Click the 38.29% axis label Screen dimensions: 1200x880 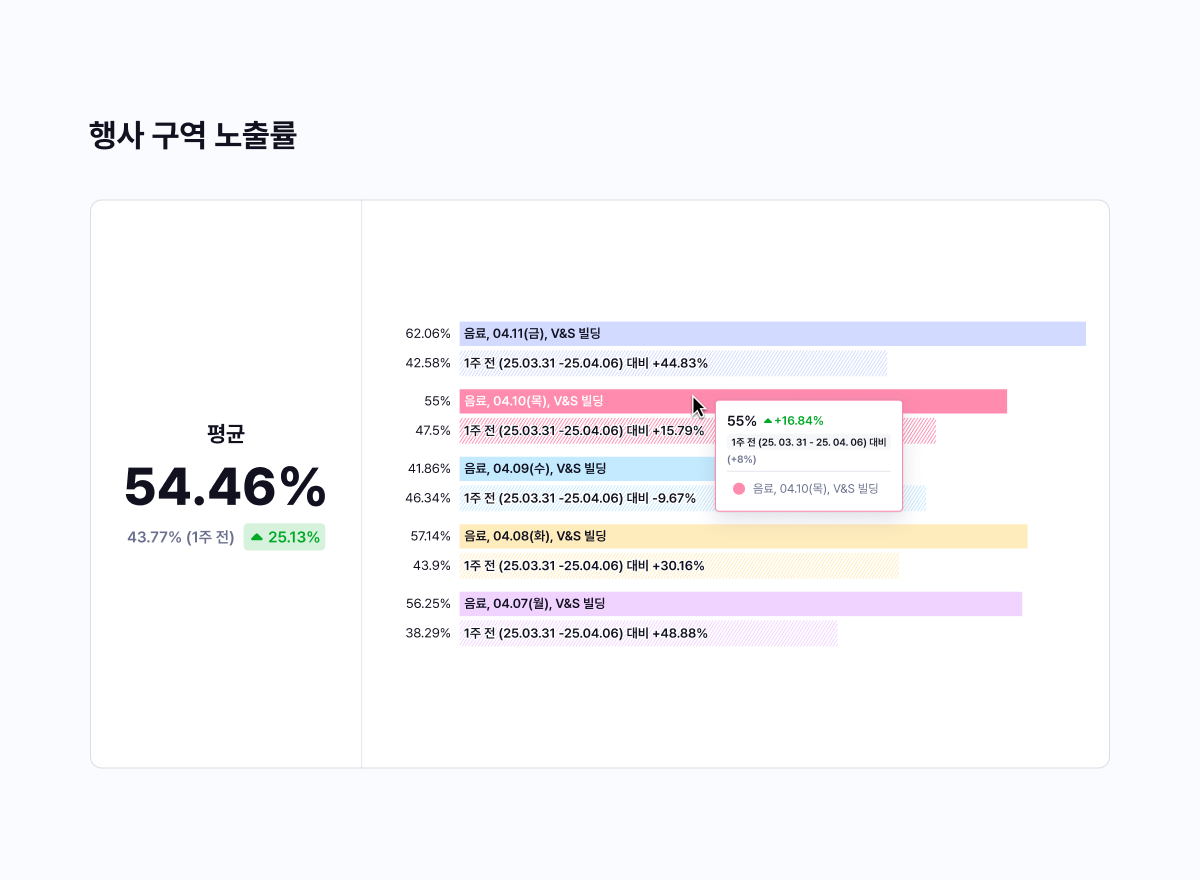(428, 634)
